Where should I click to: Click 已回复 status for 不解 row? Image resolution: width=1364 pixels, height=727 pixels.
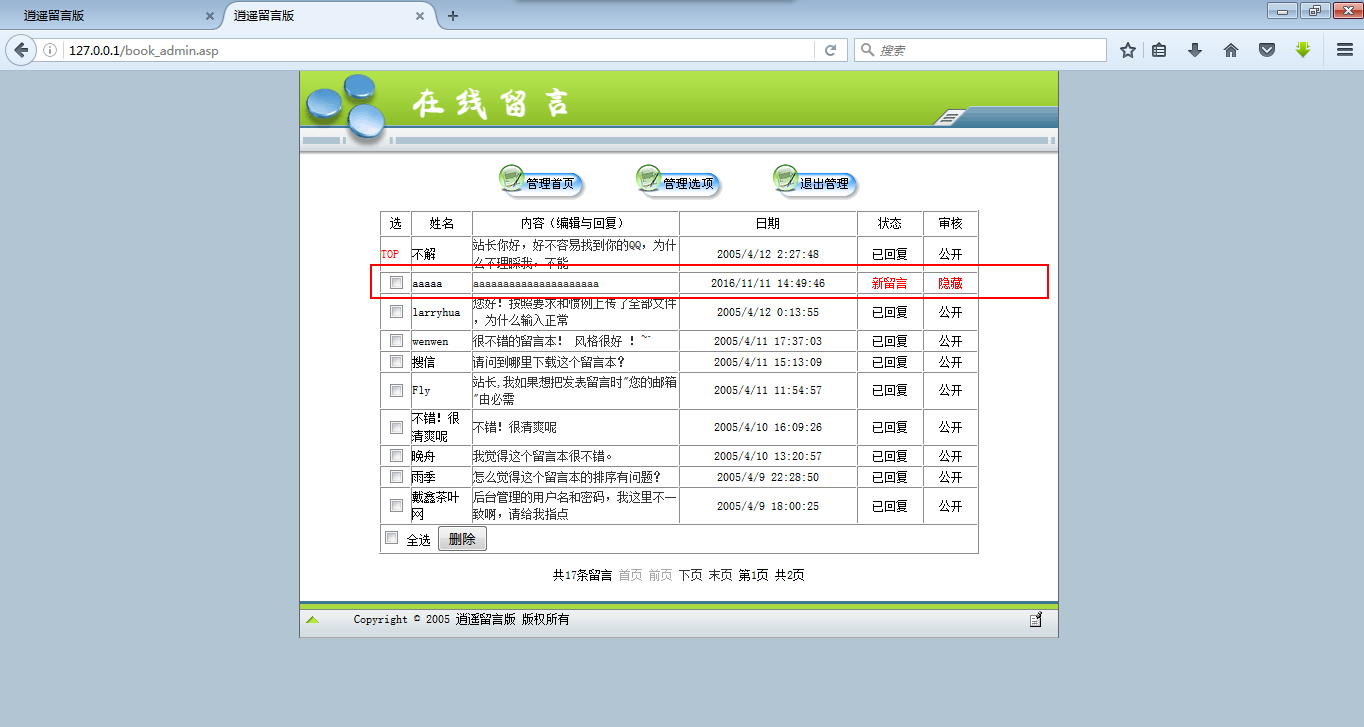(x=890, y=254)
